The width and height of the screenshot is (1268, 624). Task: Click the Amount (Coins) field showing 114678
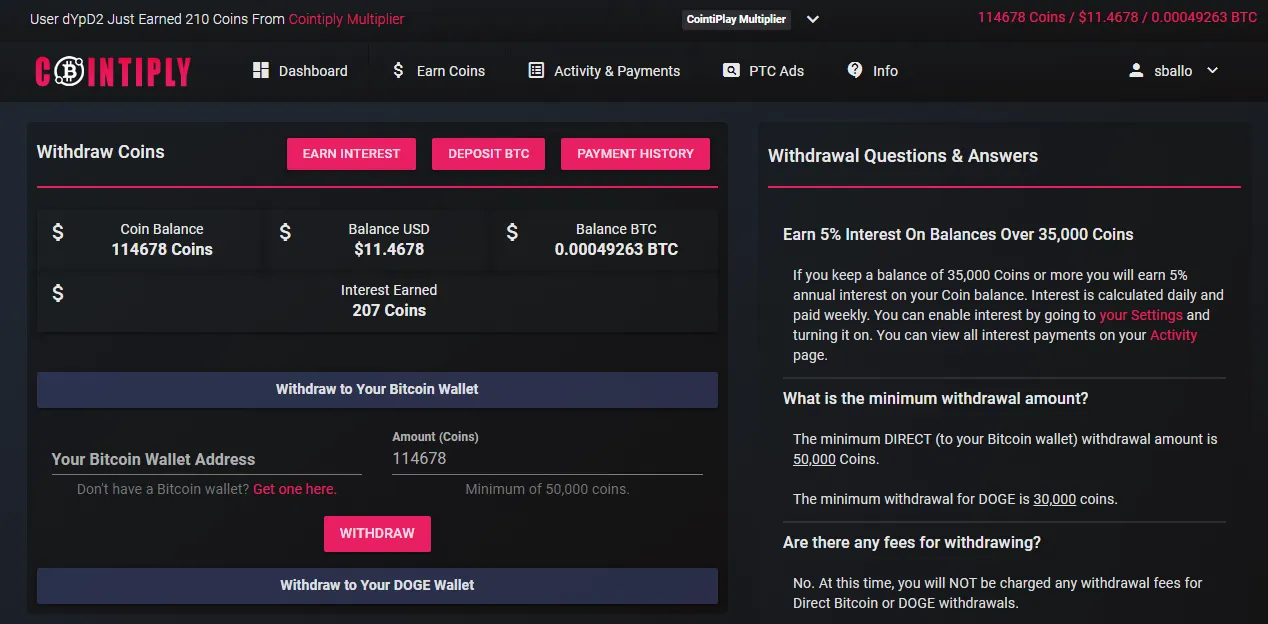click(x=547, y=458)
